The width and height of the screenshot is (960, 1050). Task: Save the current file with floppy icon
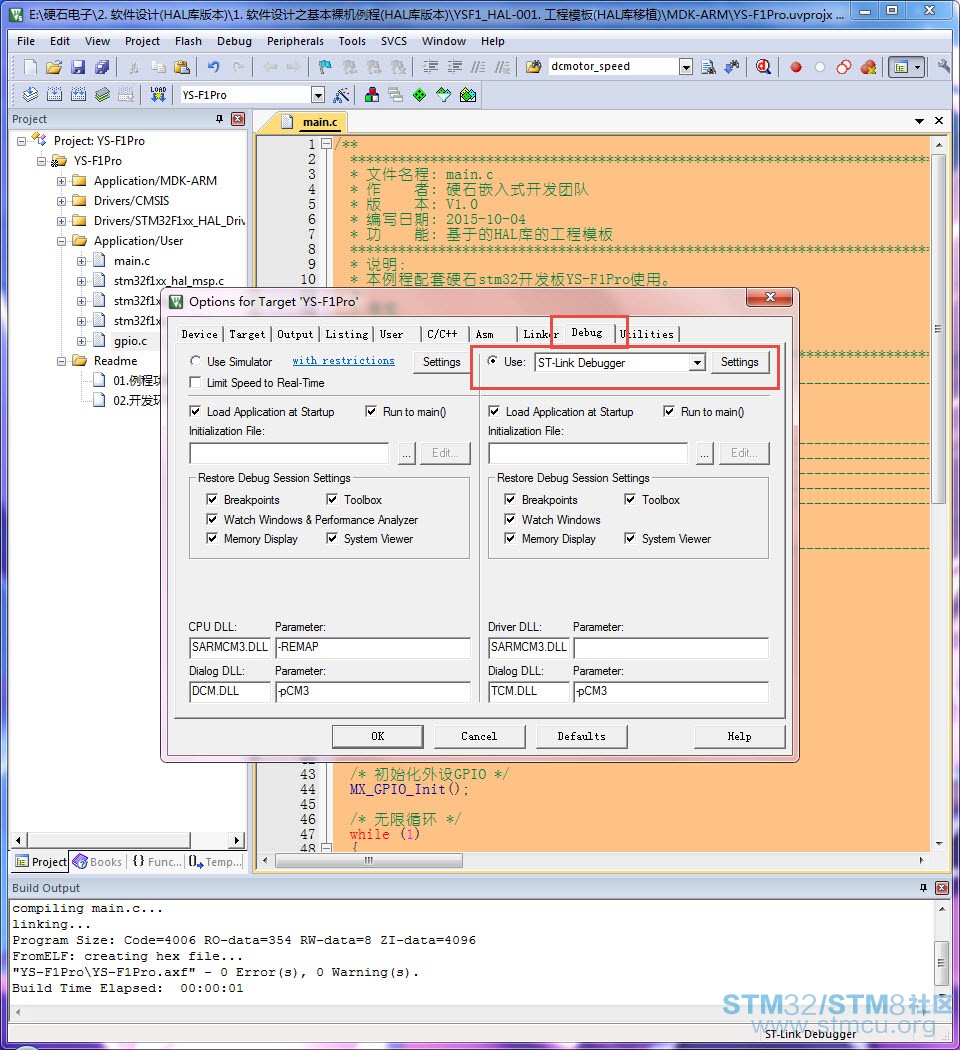point(78,66)
